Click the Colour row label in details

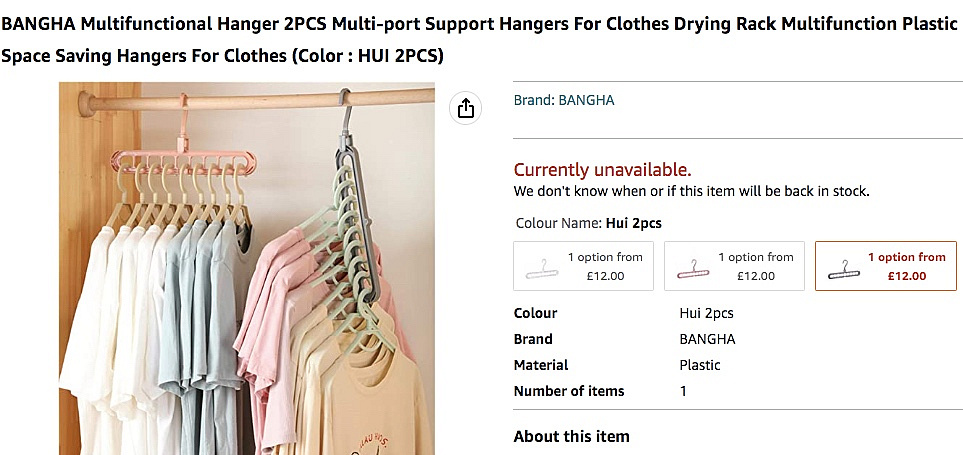[x=535, y=313]
